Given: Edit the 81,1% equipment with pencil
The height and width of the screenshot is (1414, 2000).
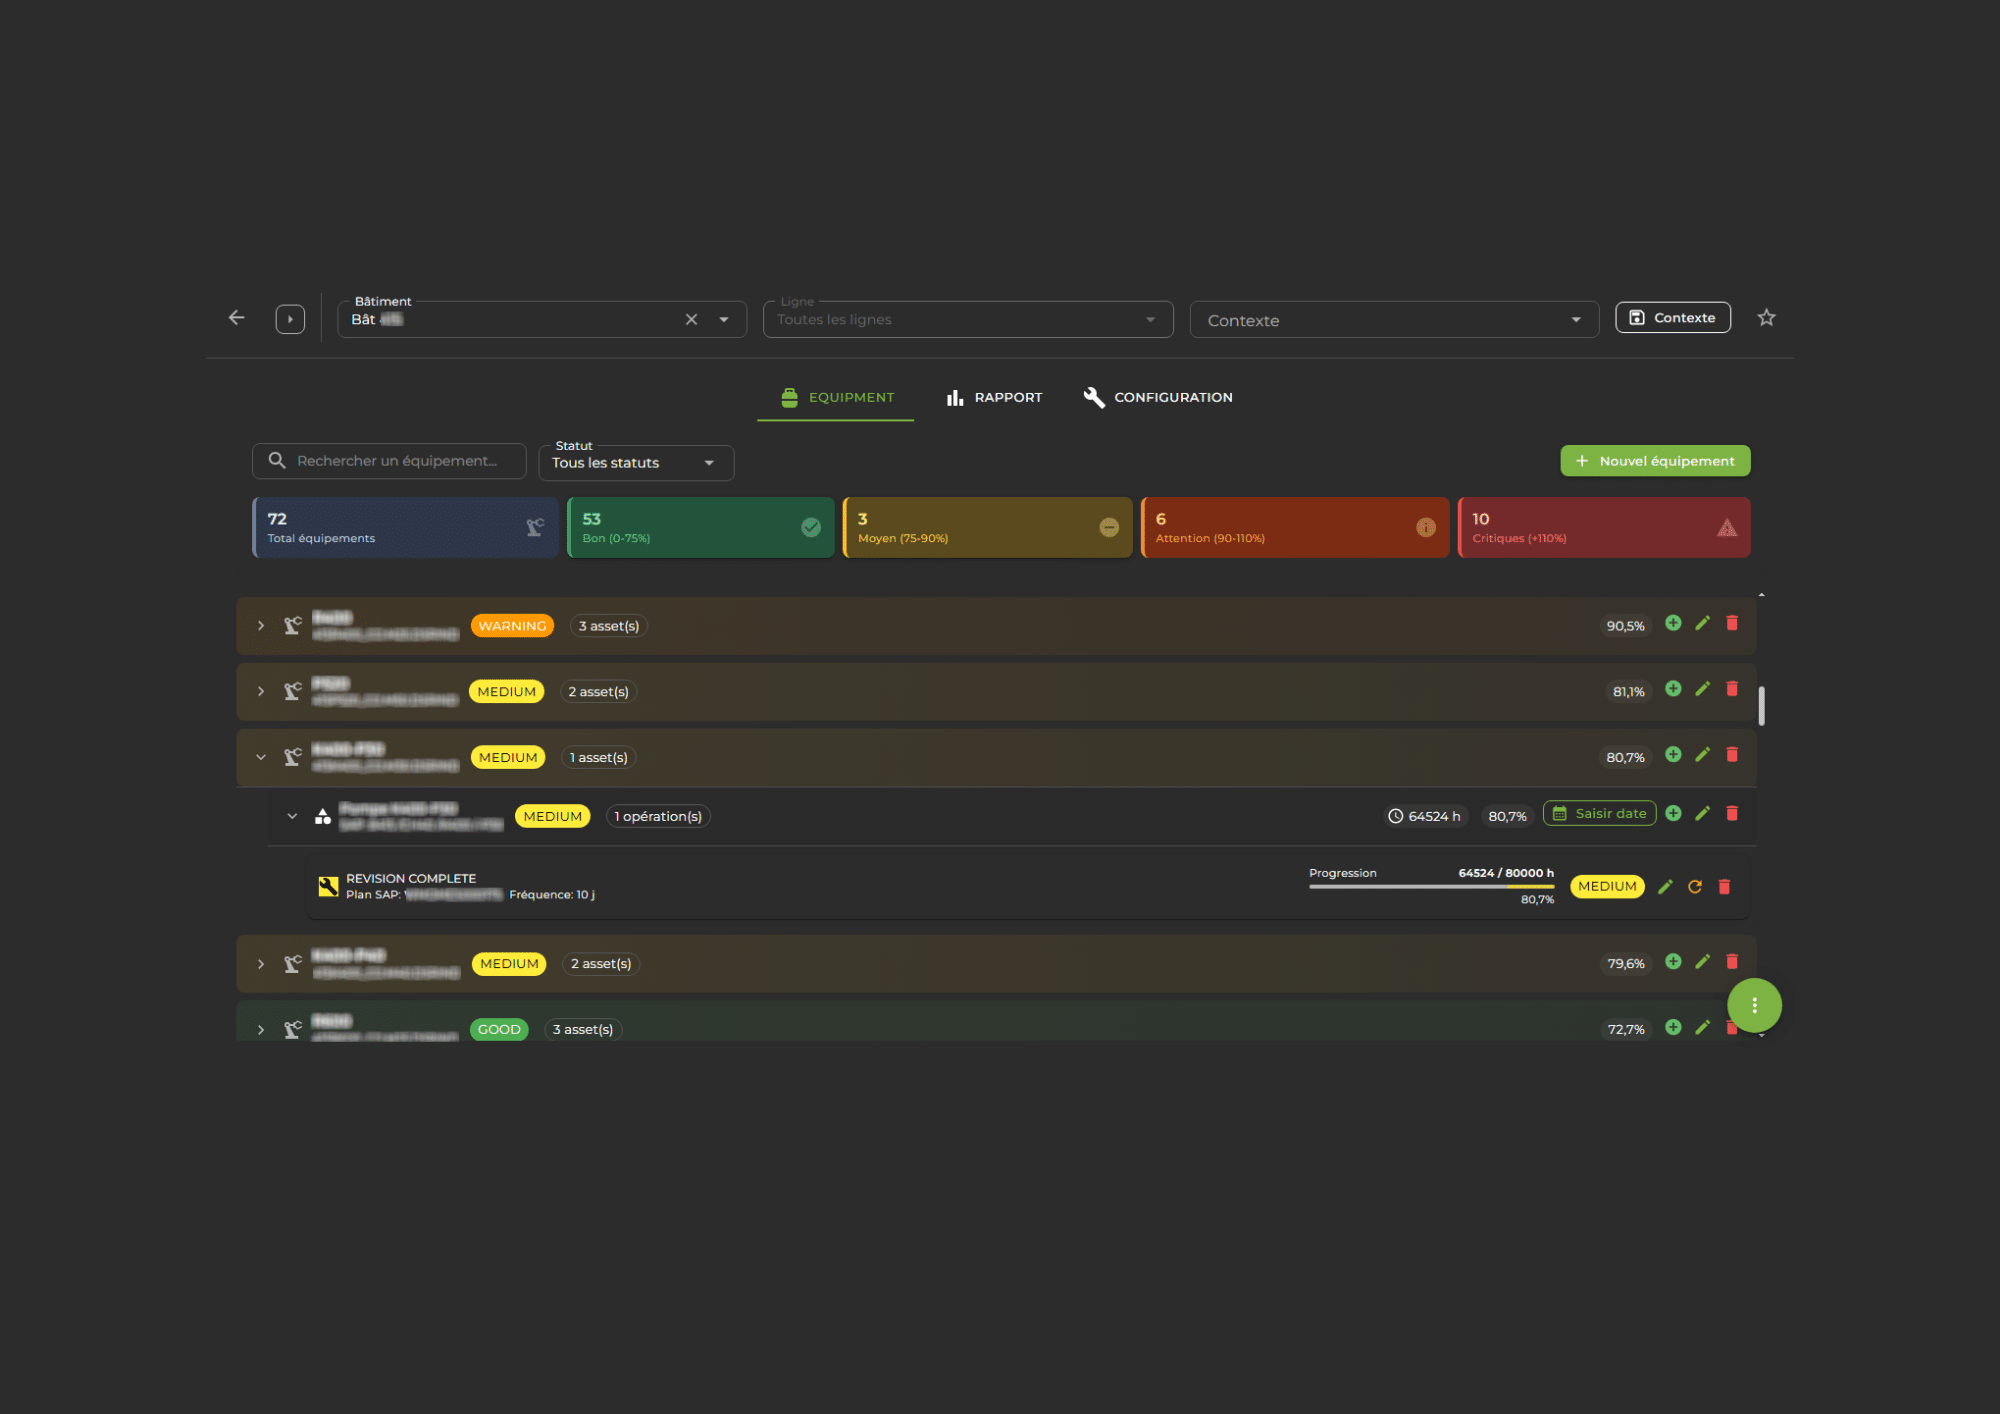Looking at the screenshot, I should coord(1702,689).
